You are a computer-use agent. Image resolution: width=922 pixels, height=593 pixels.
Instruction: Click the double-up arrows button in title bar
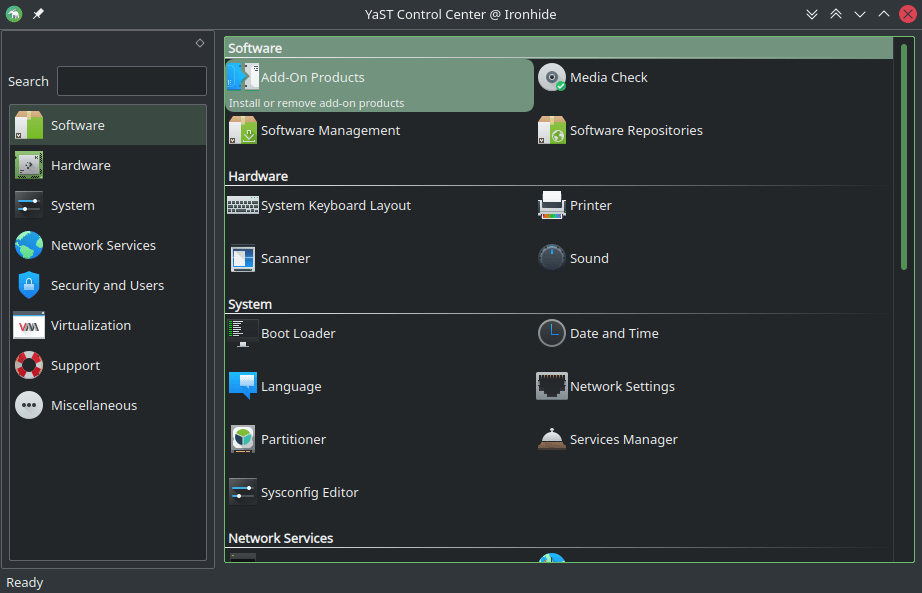click(836, 14)
